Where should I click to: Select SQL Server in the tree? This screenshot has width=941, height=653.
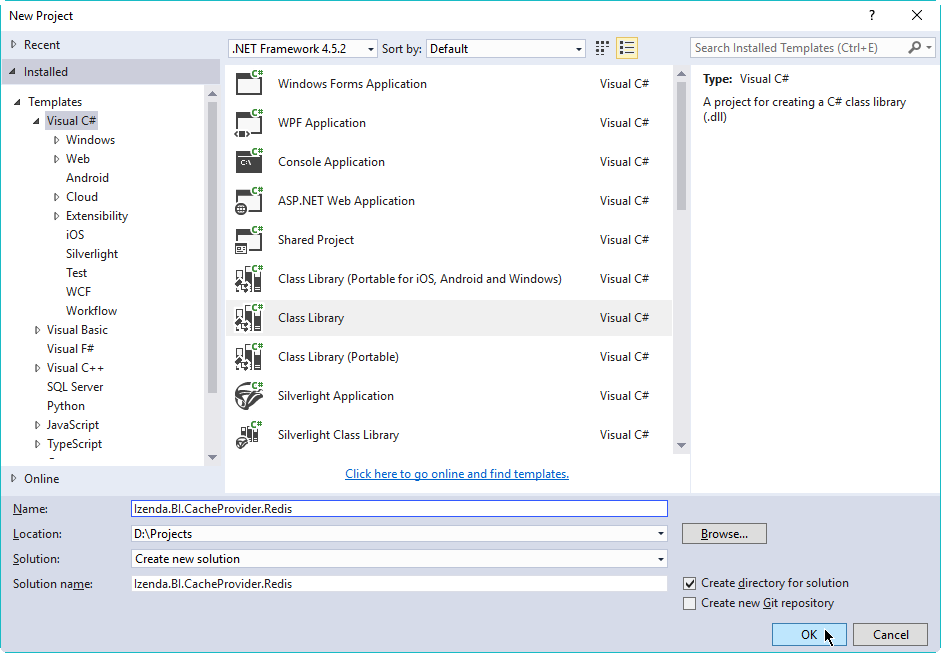click(x=75, y=387)
